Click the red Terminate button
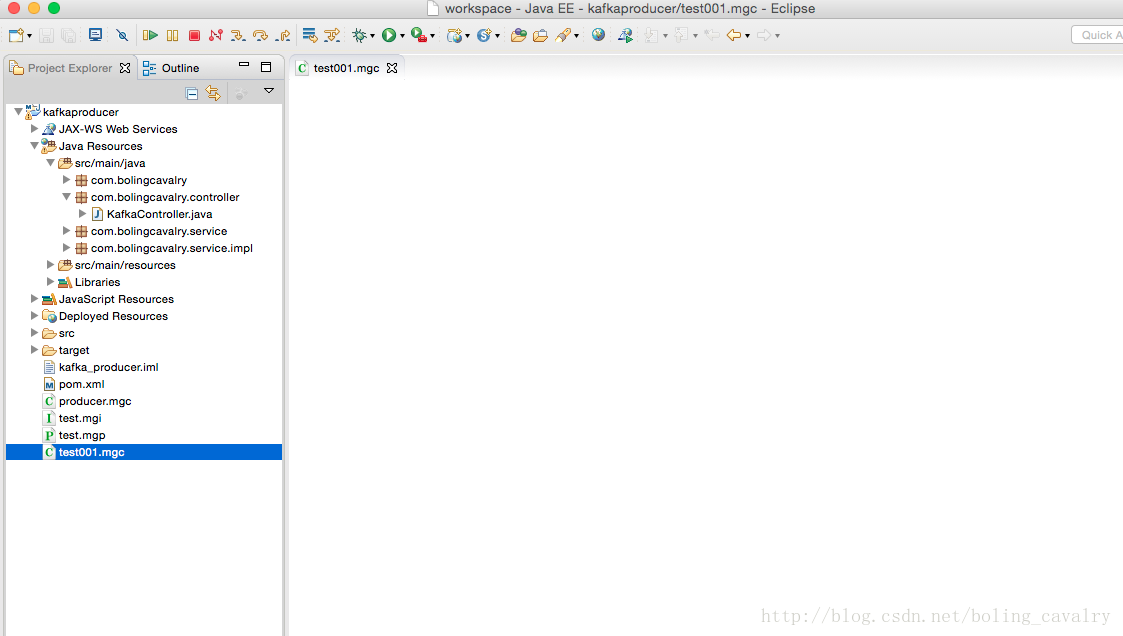Image resolution: width=1123 pixels, height=636 pixels. pyautogui.click(x=194, y=35)
